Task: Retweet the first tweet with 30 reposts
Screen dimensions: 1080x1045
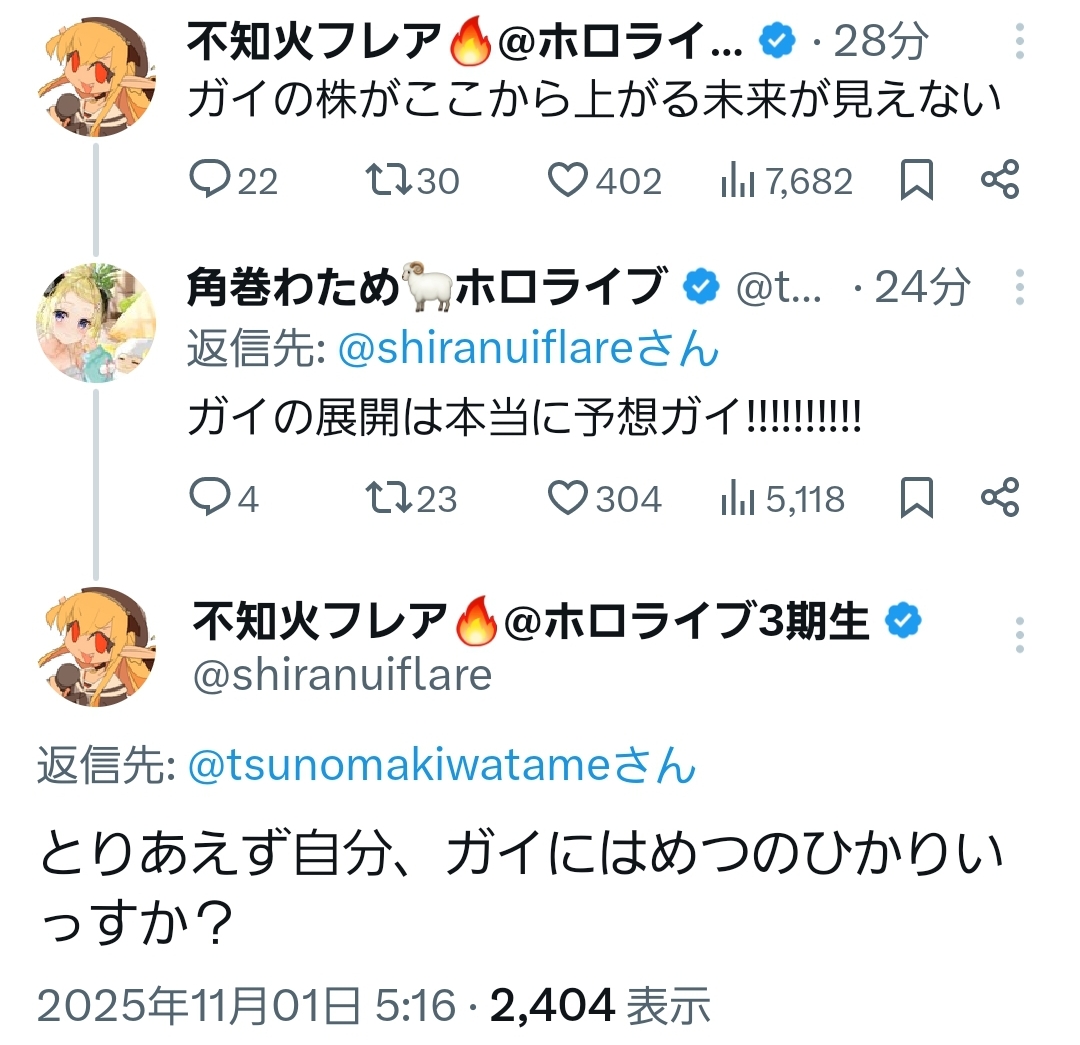Action: (x=387, y=181)
